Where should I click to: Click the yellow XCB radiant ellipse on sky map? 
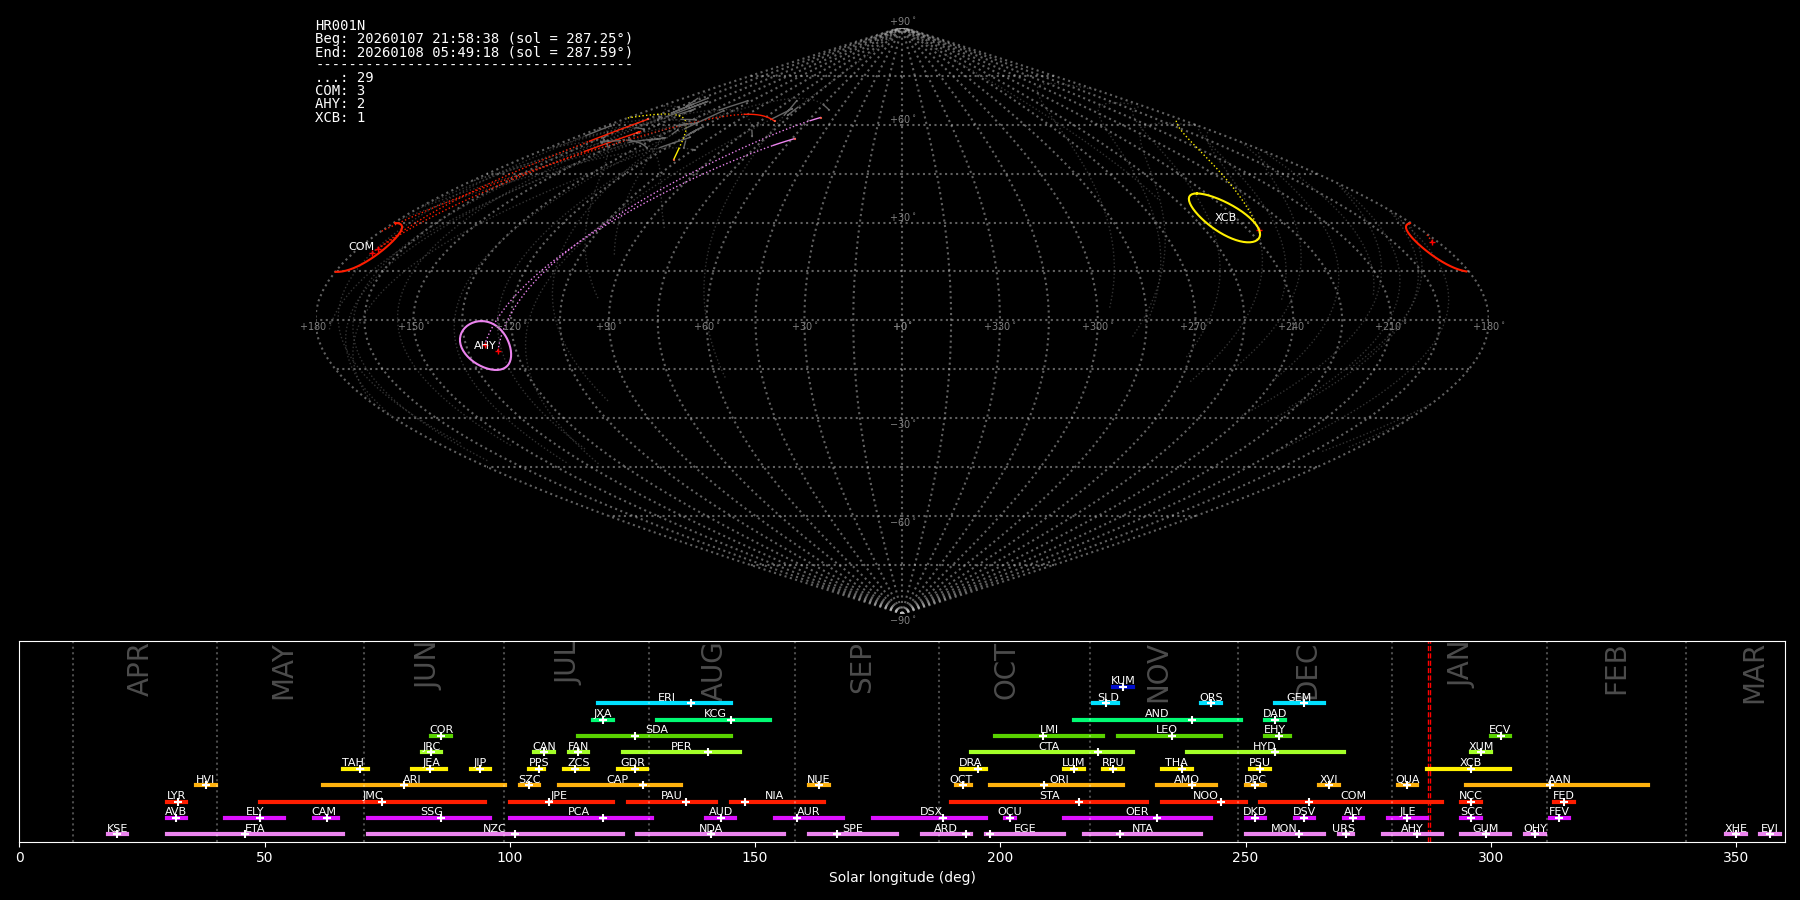coord(1224,218)
